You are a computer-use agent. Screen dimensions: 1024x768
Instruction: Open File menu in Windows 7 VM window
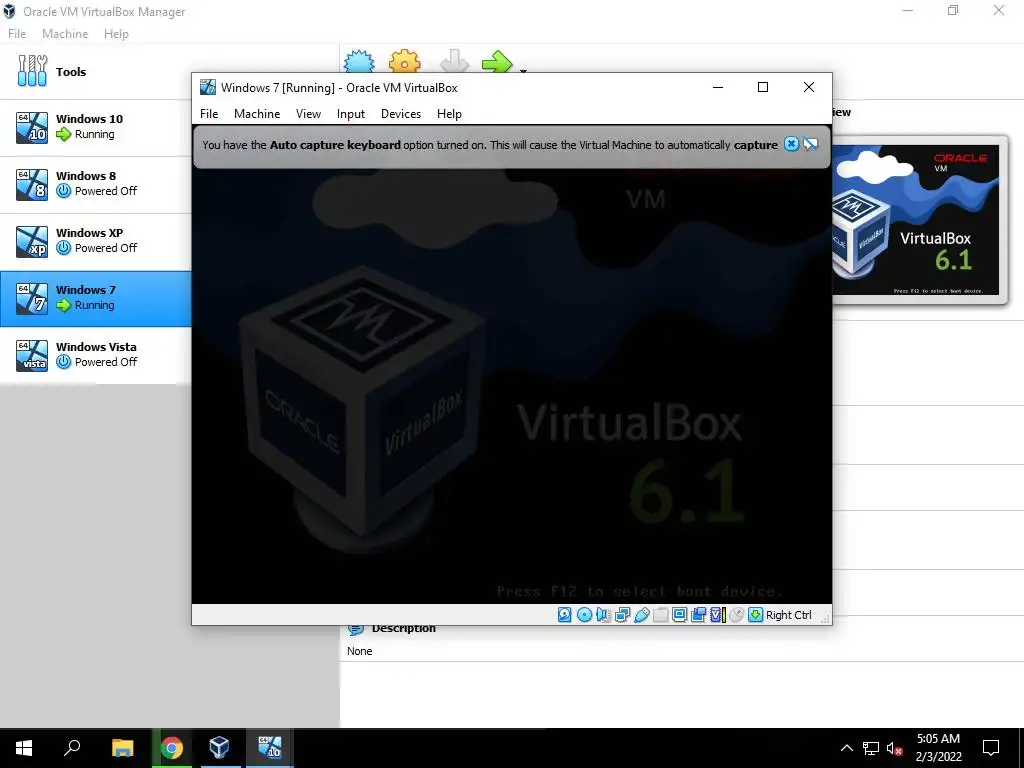(209, 114)
